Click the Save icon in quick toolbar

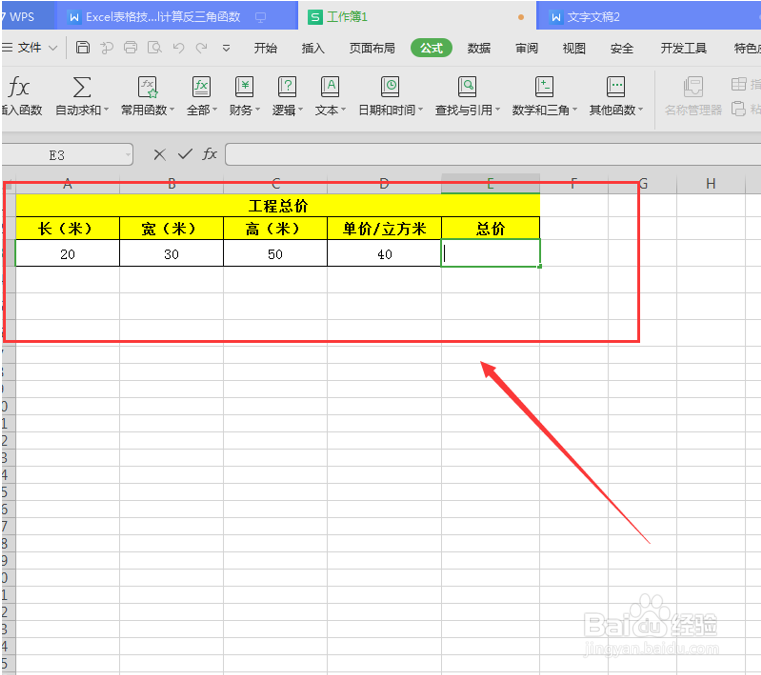[x=83, y=48]
